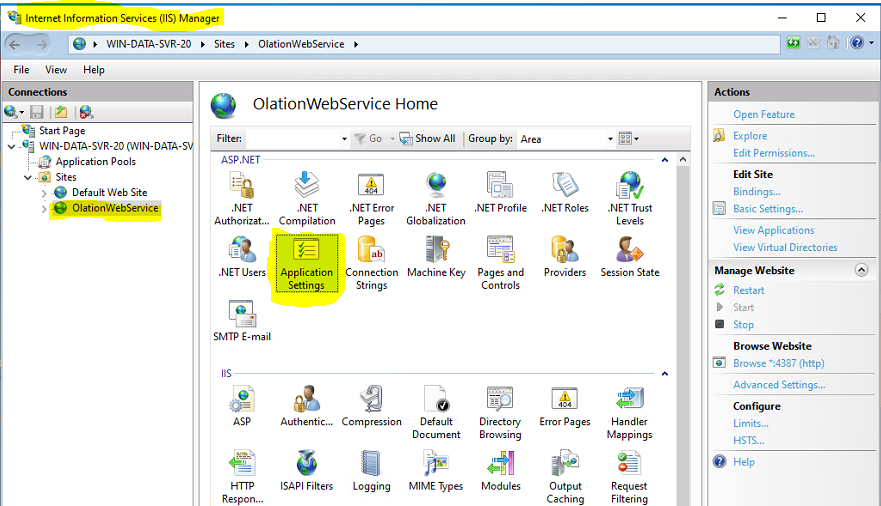
Task: Open the .NET Profile feature
Action: coord(500,193)
